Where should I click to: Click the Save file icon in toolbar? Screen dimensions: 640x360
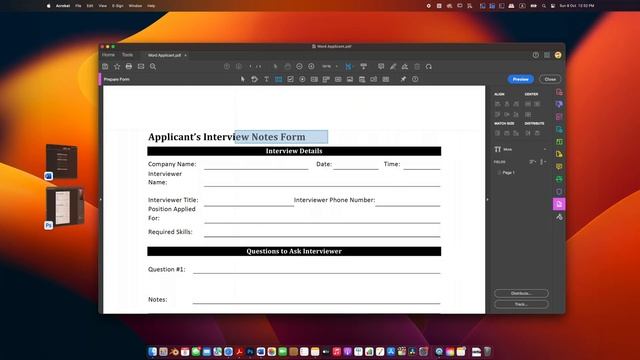pos(105,67)
